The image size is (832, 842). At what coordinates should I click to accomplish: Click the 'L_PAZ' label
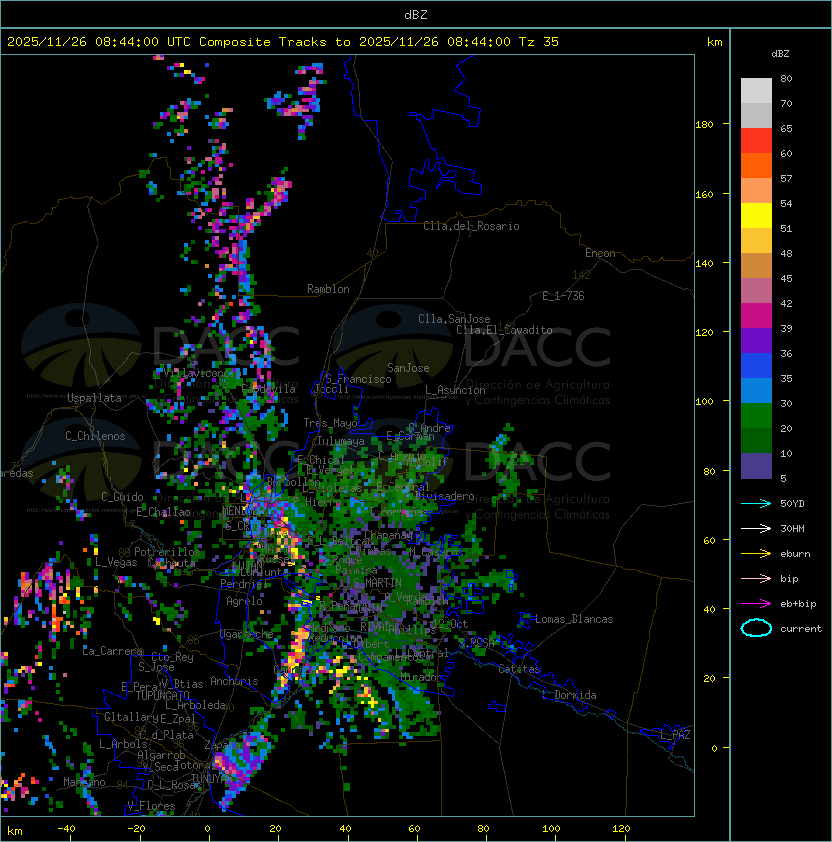[675, 735]
